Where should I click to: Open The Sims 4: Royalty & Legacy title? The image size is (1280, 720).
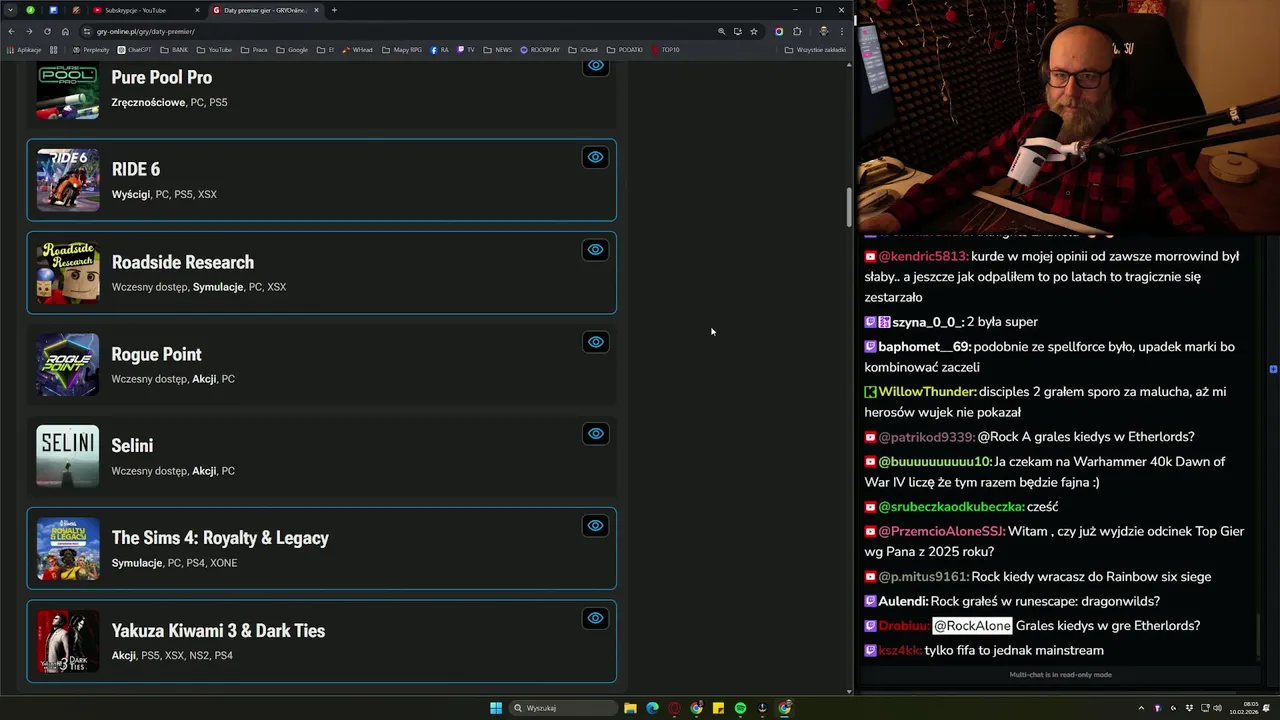pos(220,538)
